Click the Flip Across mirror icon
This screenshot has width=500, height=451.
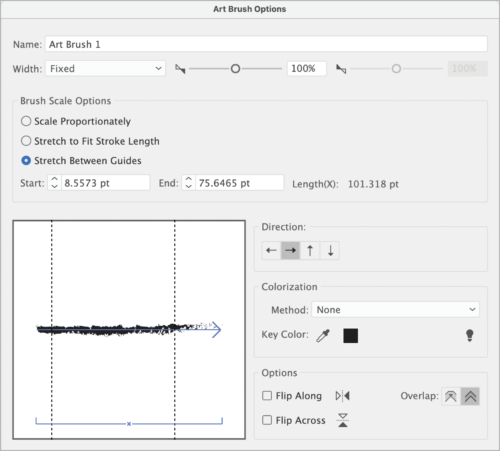[343, 420]
